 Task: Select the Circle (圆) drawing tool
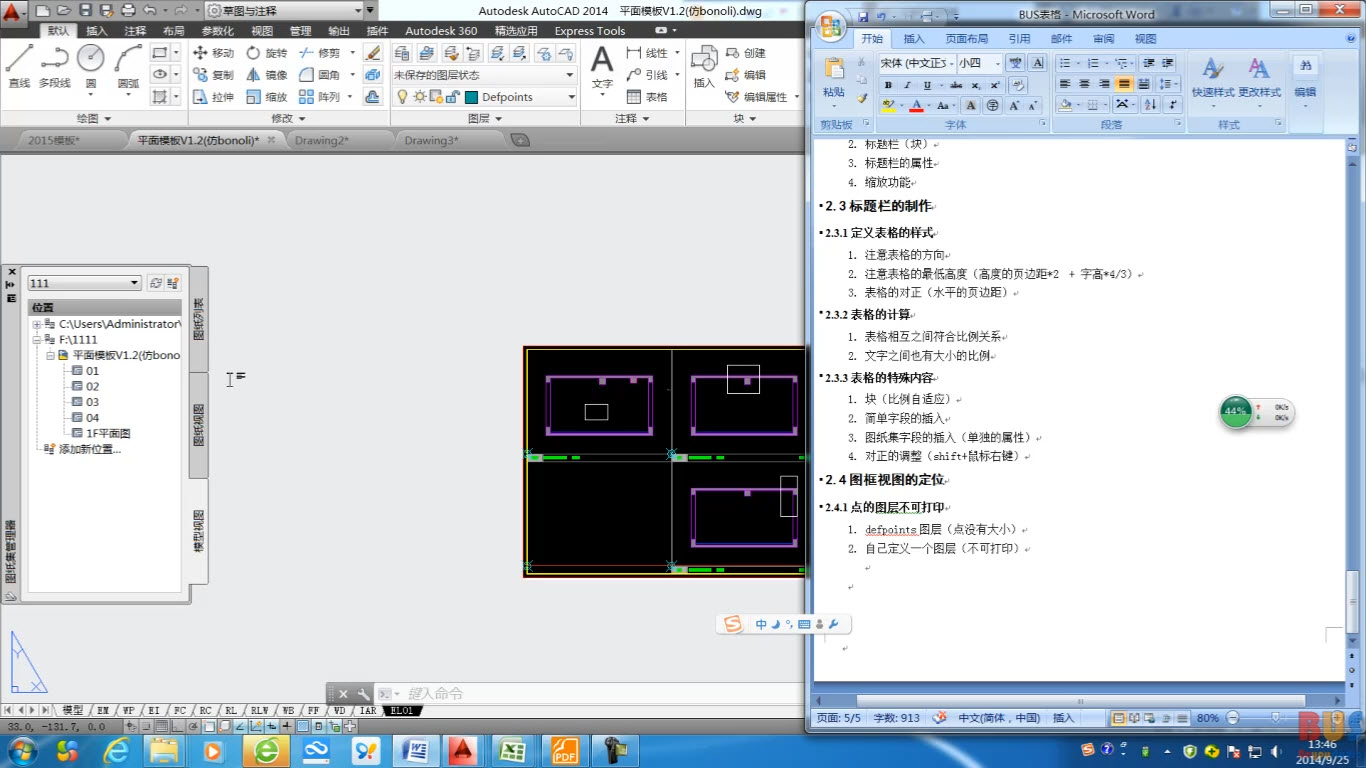pos(91,66)
